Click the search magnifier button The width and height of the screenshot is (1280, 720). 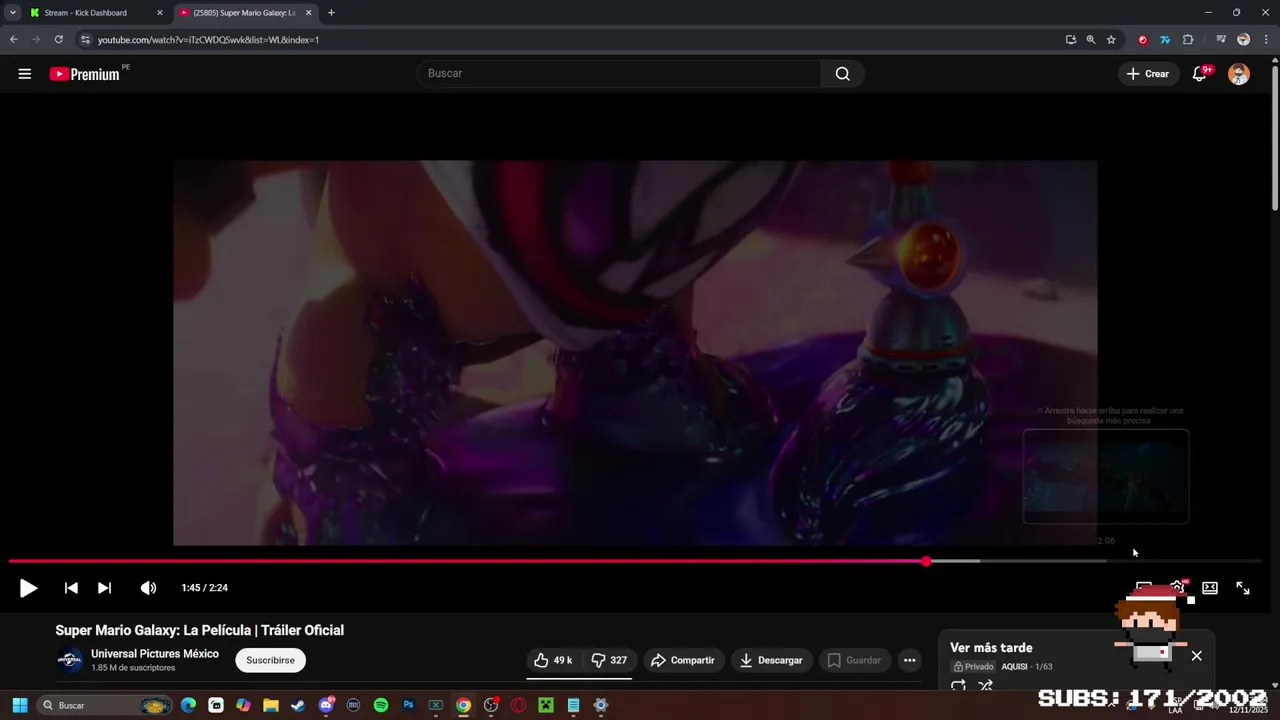pyautogui.click(x=843, y=74)
